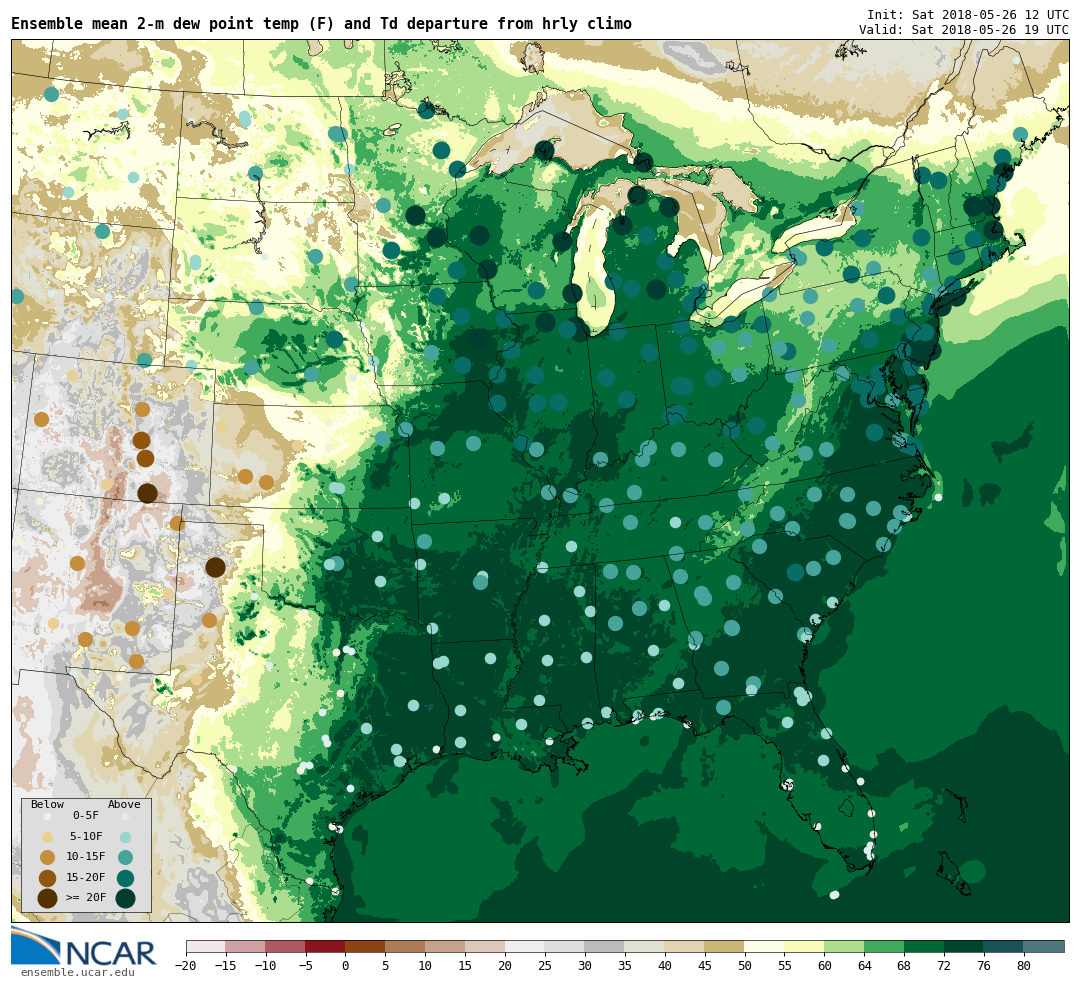The image size is (1080, 985).
Task: Click the 80 tick label on color bar
Action: 1024,966
